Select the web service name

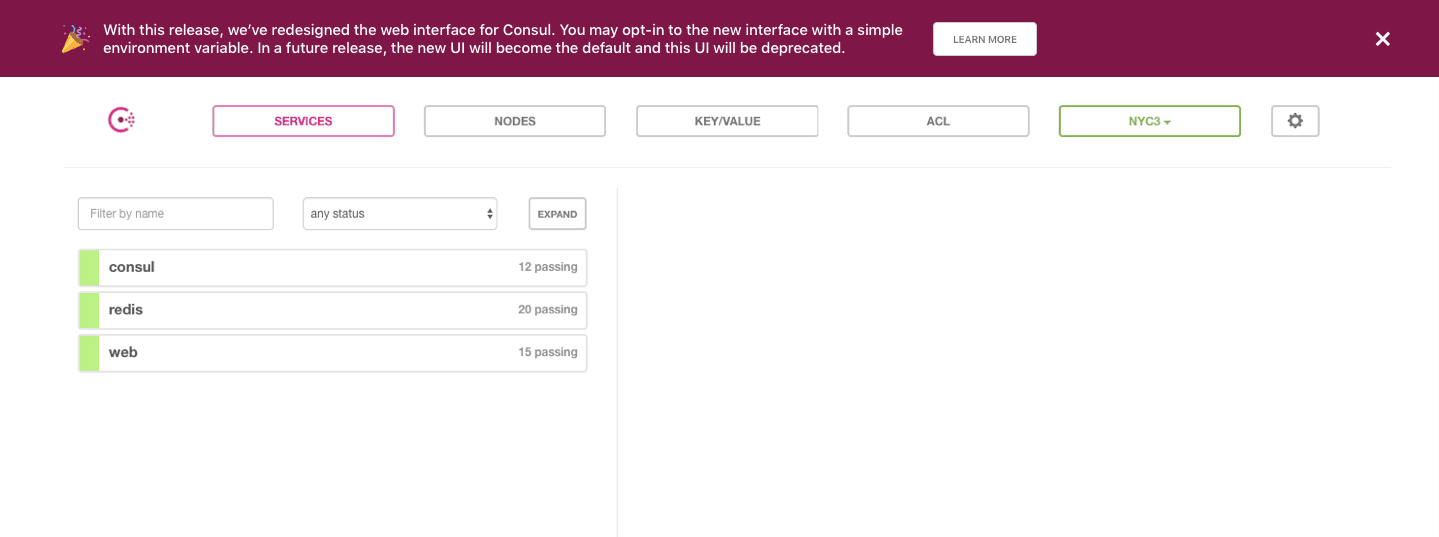click(x=123, y=353)
